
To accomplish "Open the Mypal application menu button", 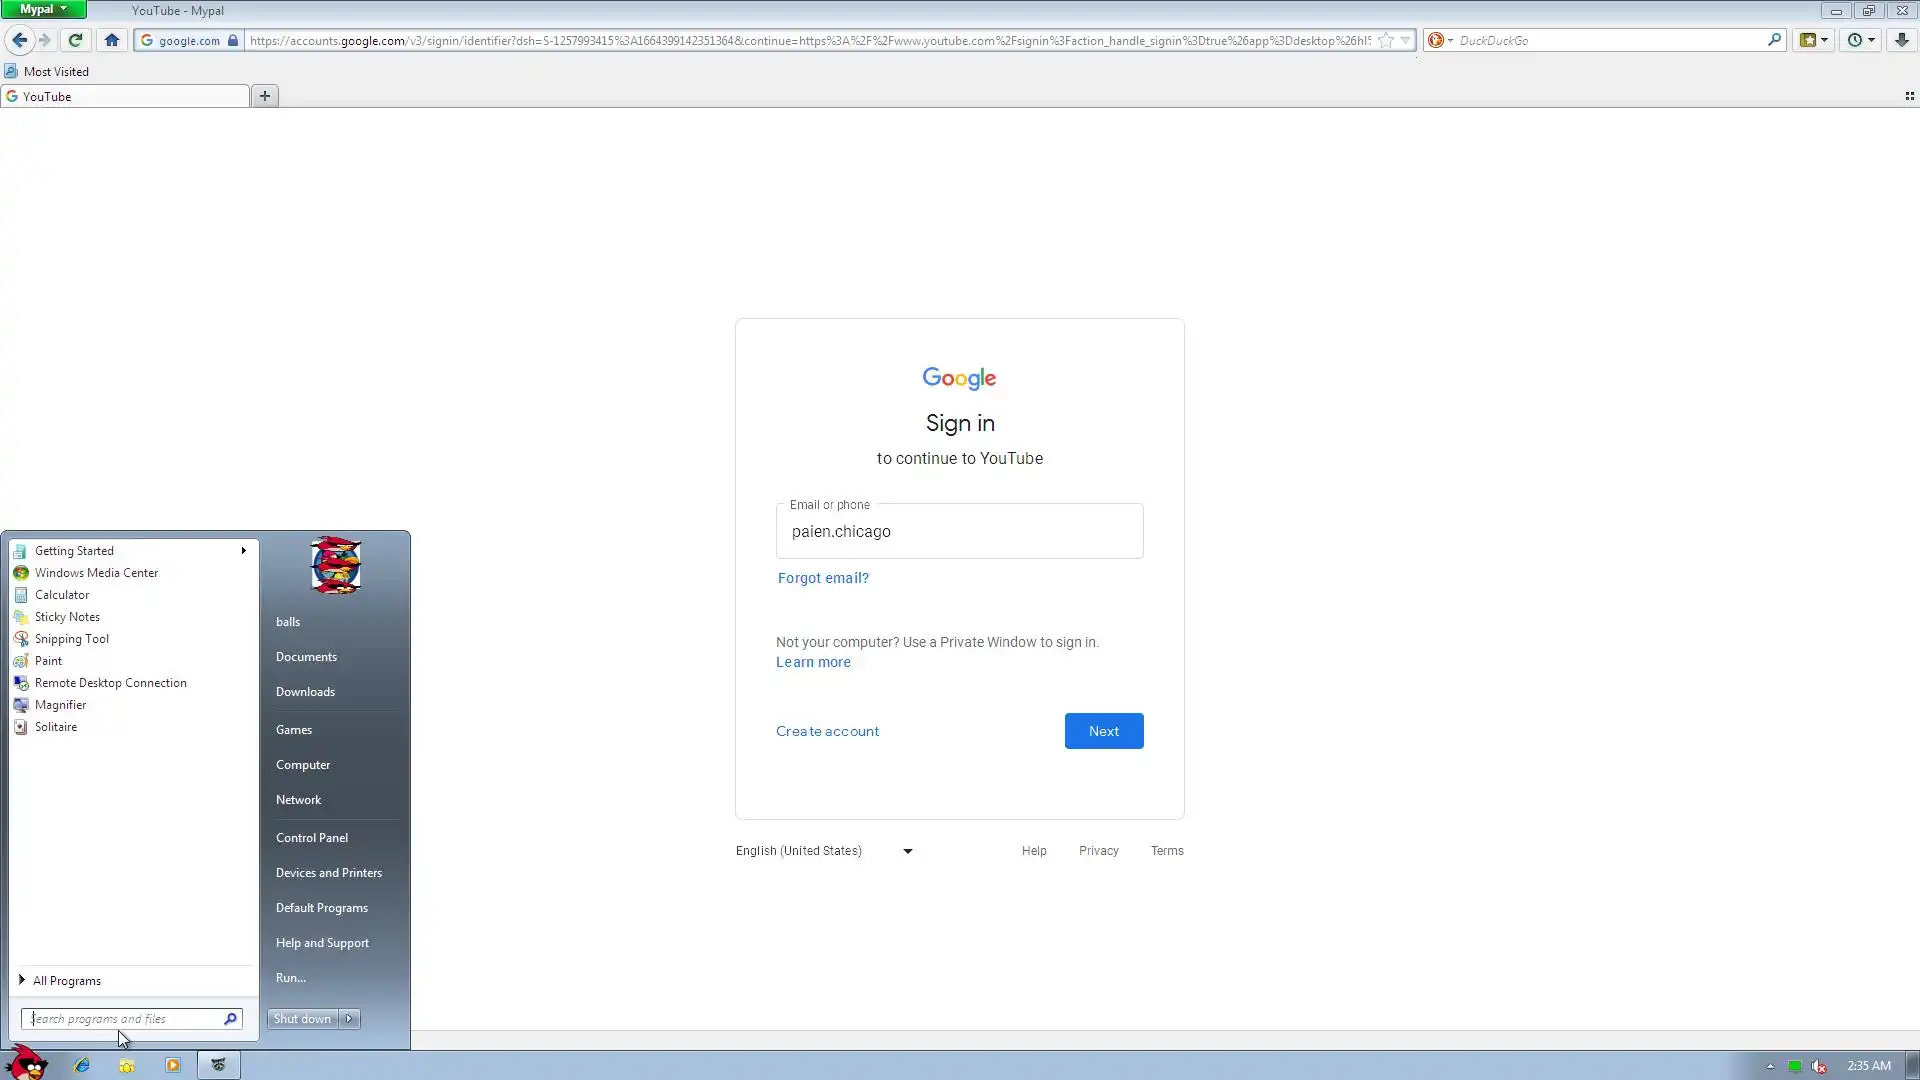I will point(43,9).
